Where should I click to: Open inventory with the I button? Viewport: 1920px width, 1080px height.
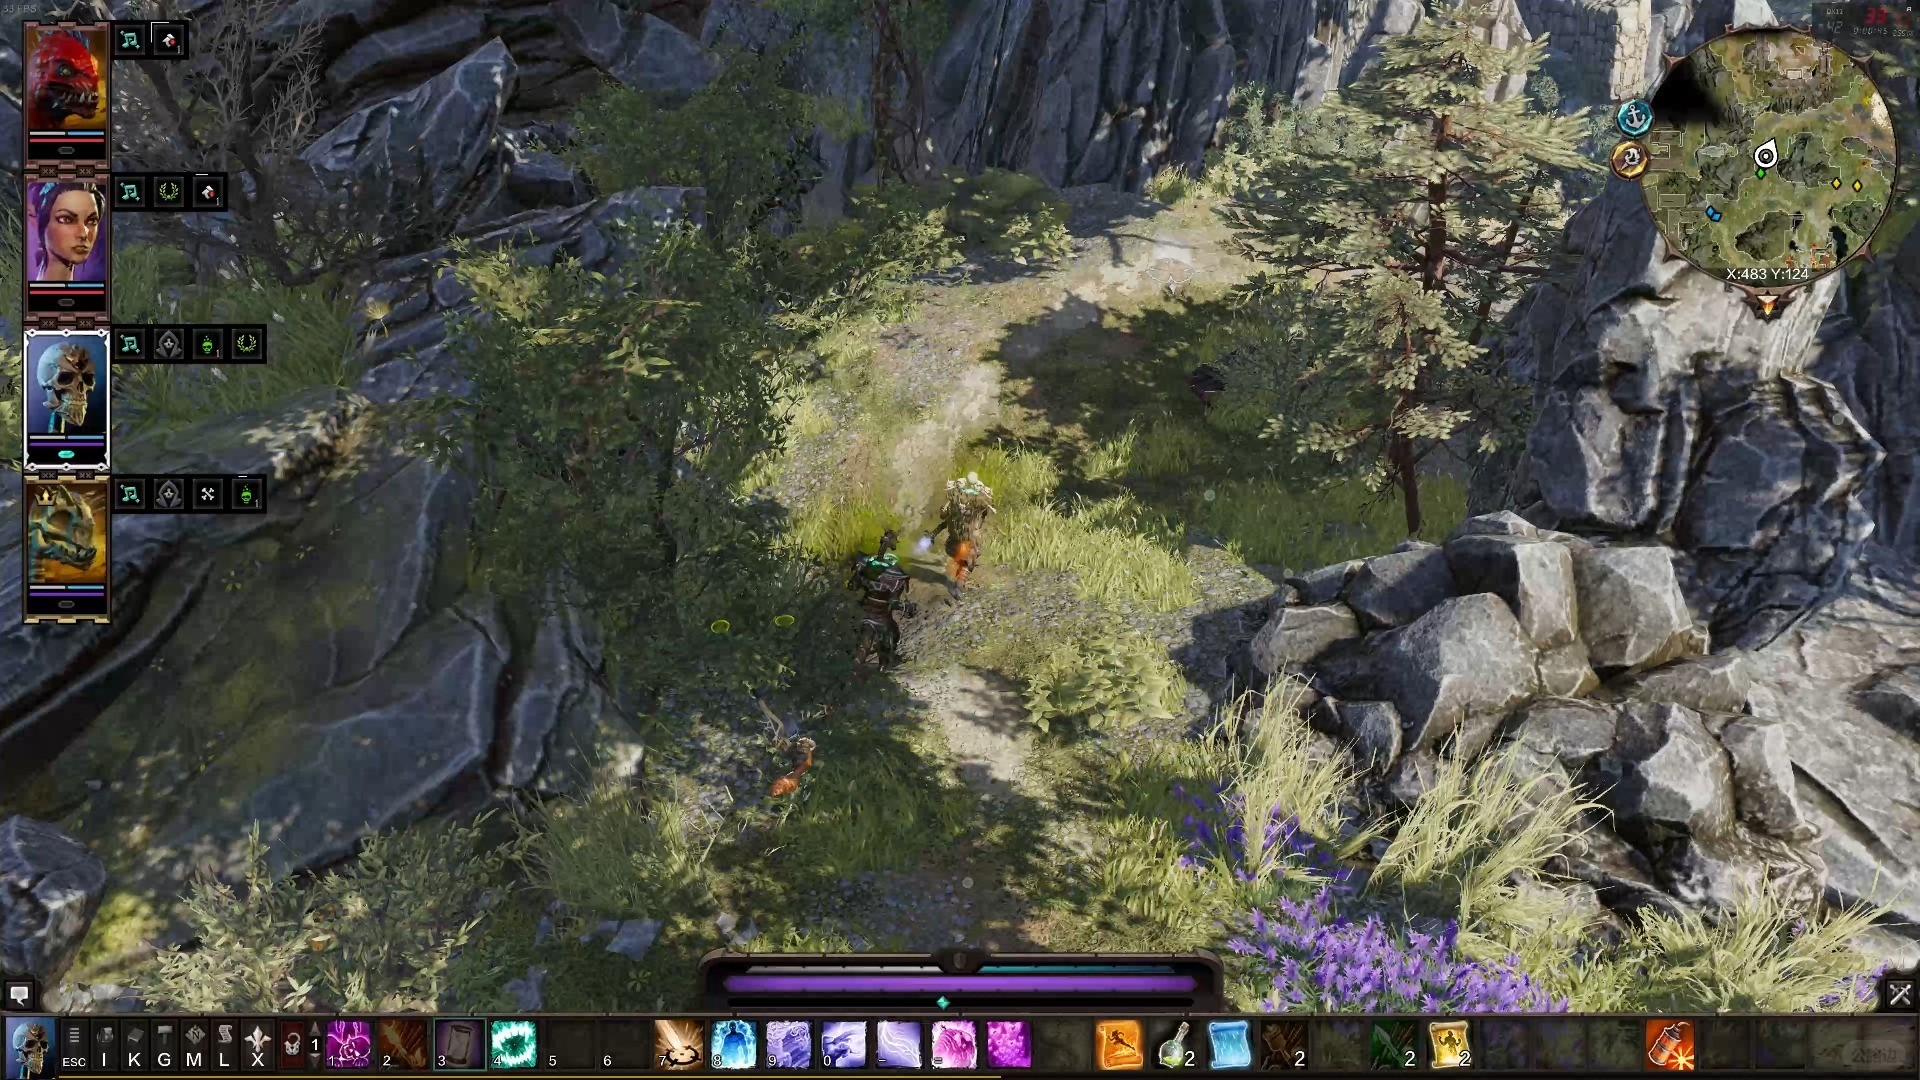coord(104,1045)
